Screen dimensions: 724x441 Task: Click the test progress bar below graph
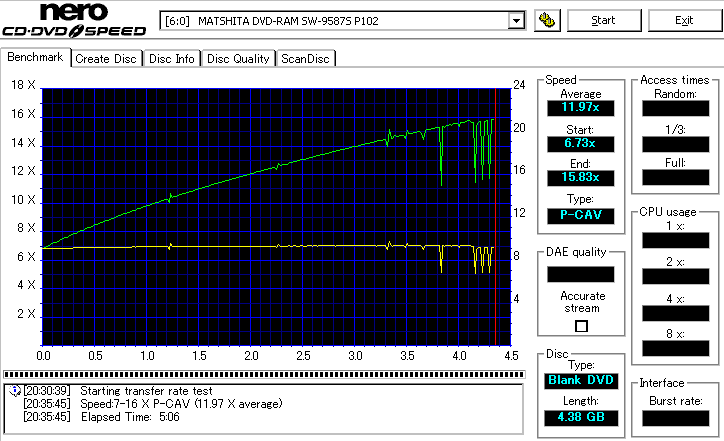[263, 375]
